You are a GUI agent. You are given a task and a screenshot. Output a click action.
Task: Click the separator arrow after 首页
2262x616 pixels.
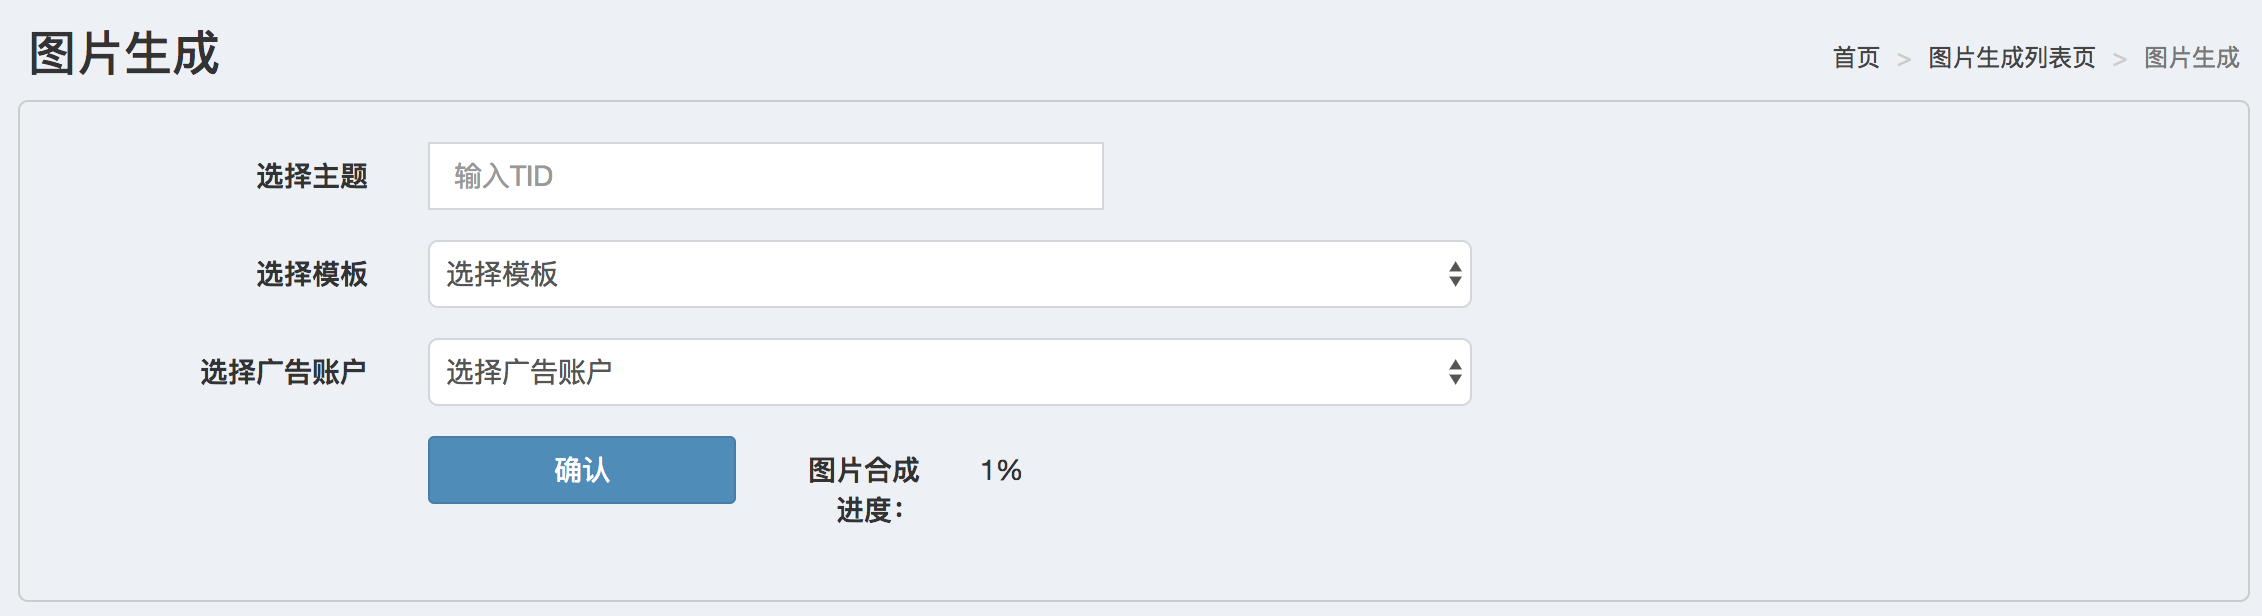click(x=1904, y=60)
